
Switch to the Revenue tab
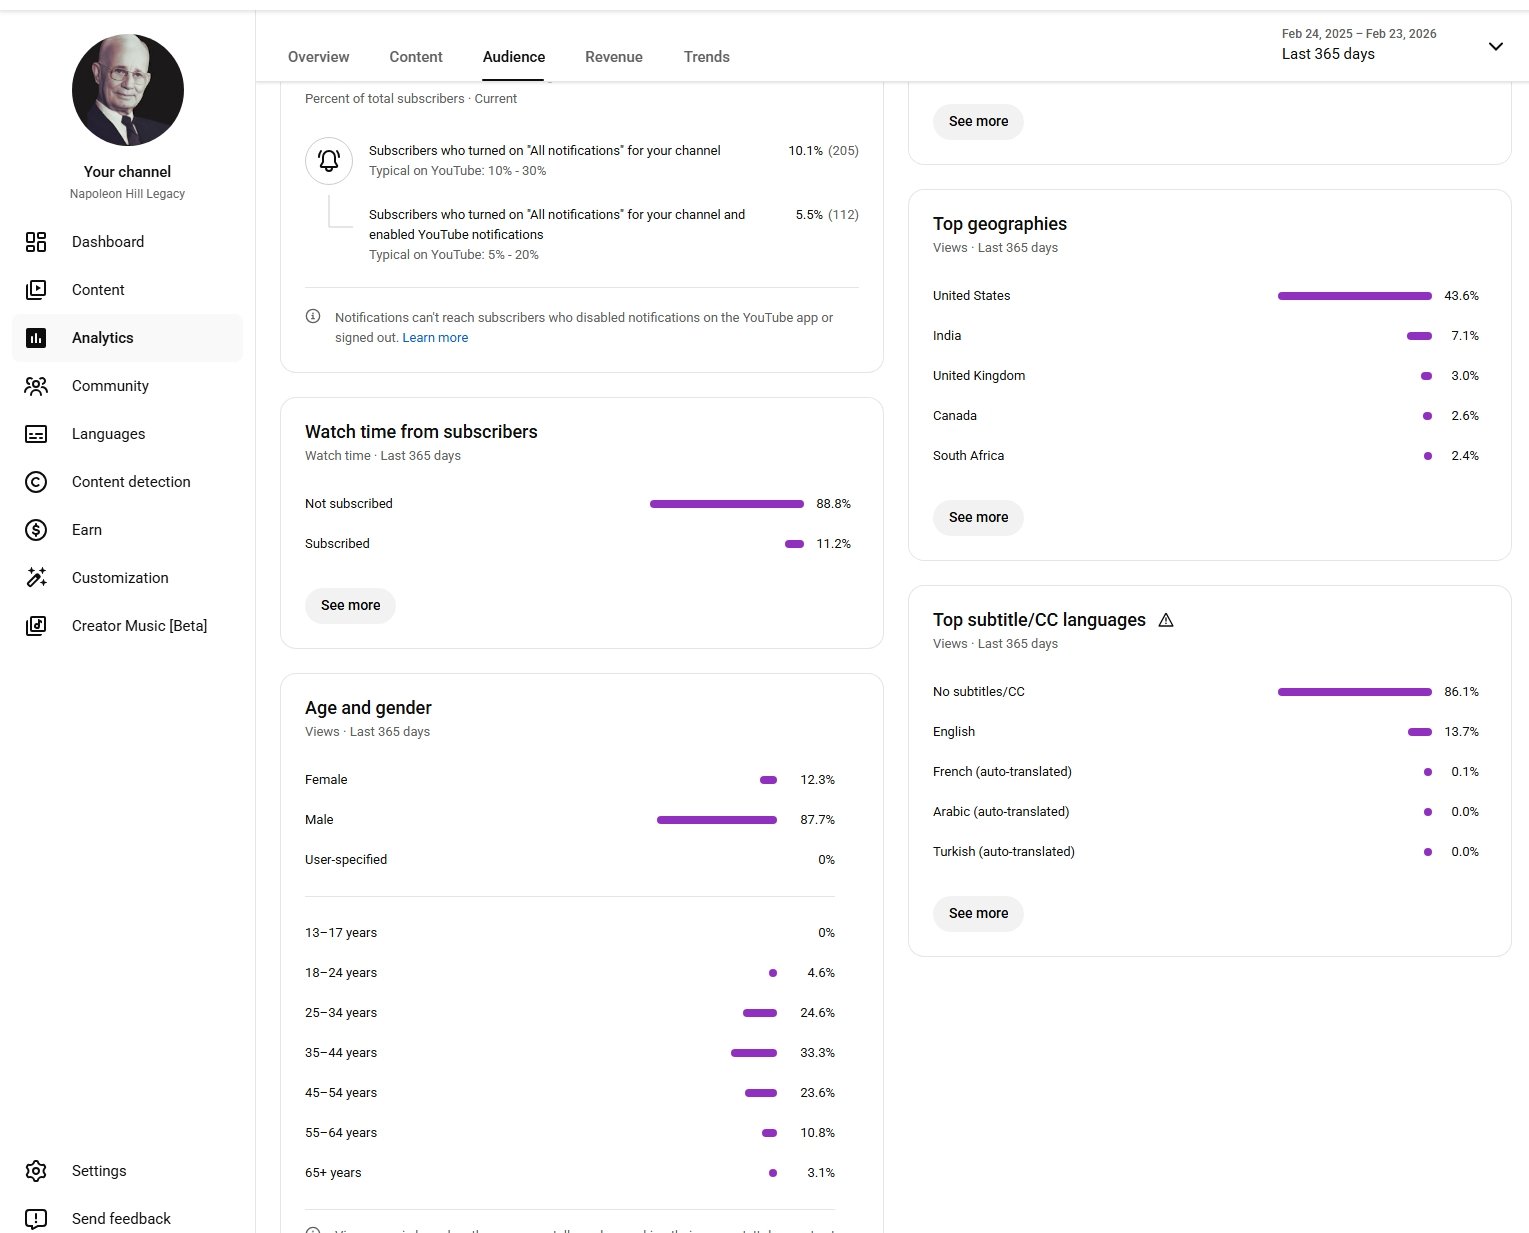(x=613, y=57)
